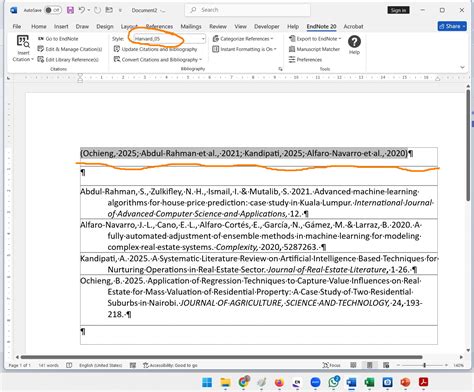
Task: Click the Share button
Action: tap(452, 26)
